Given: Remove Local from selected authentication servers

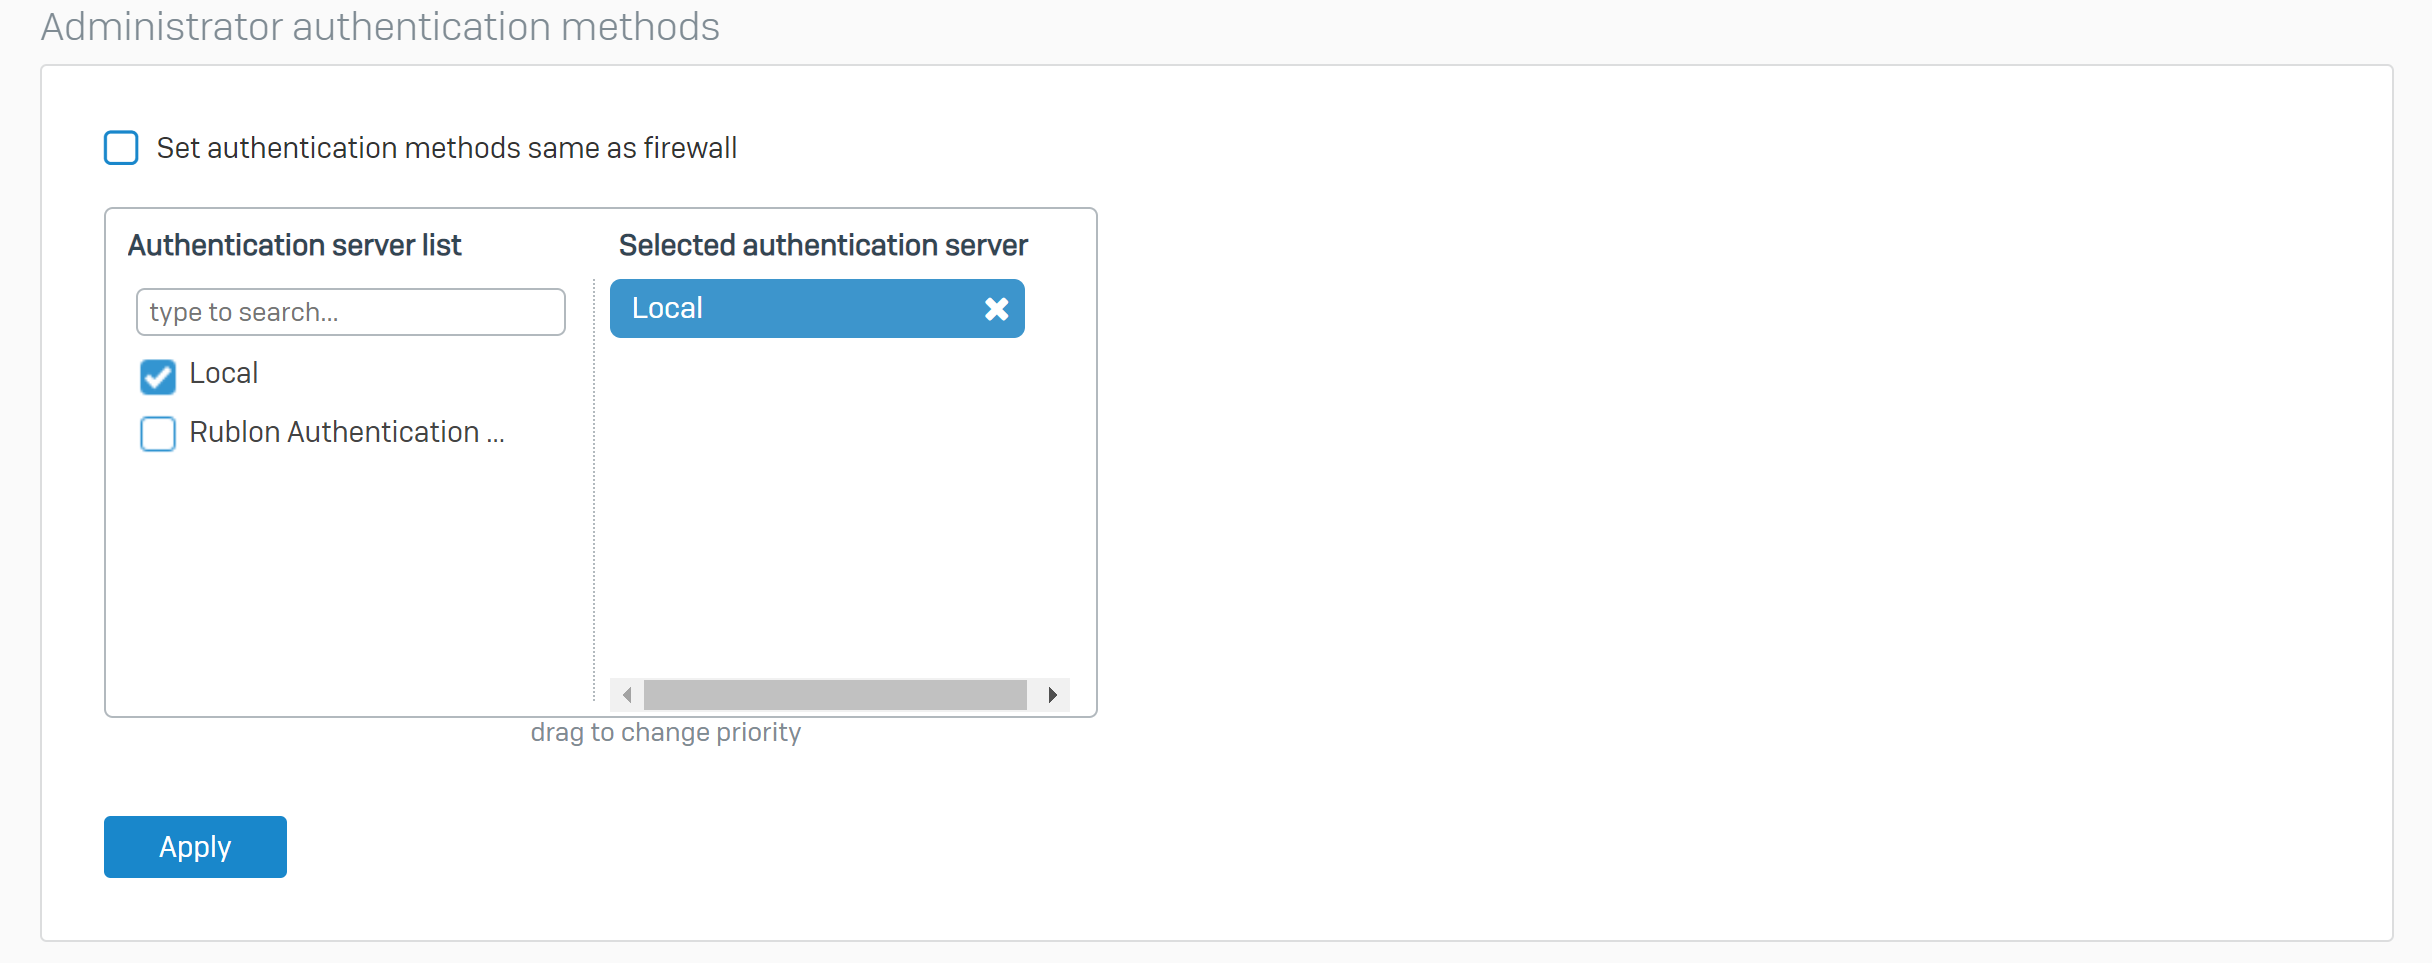Looking at the screenshot, I should pos(996,309).
